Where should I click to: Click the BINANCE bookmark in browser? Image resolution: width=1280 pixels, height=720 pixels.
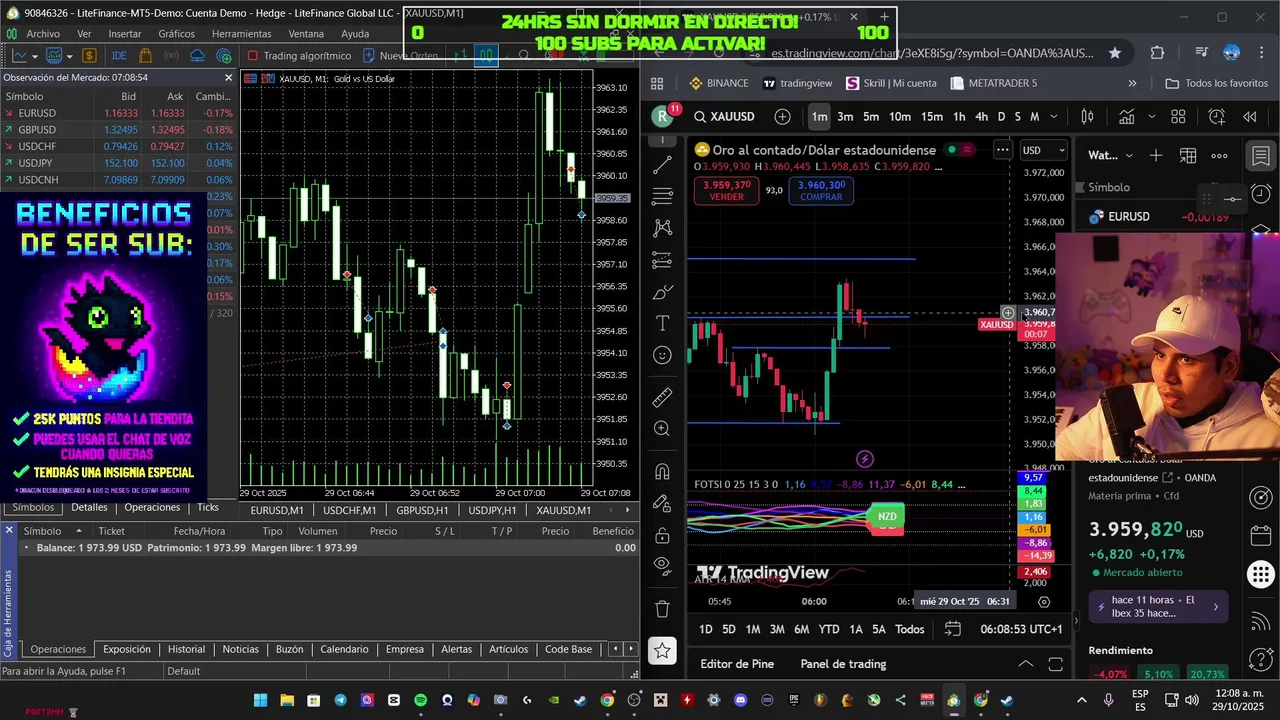pyautogui.click(x=718, y=83)
